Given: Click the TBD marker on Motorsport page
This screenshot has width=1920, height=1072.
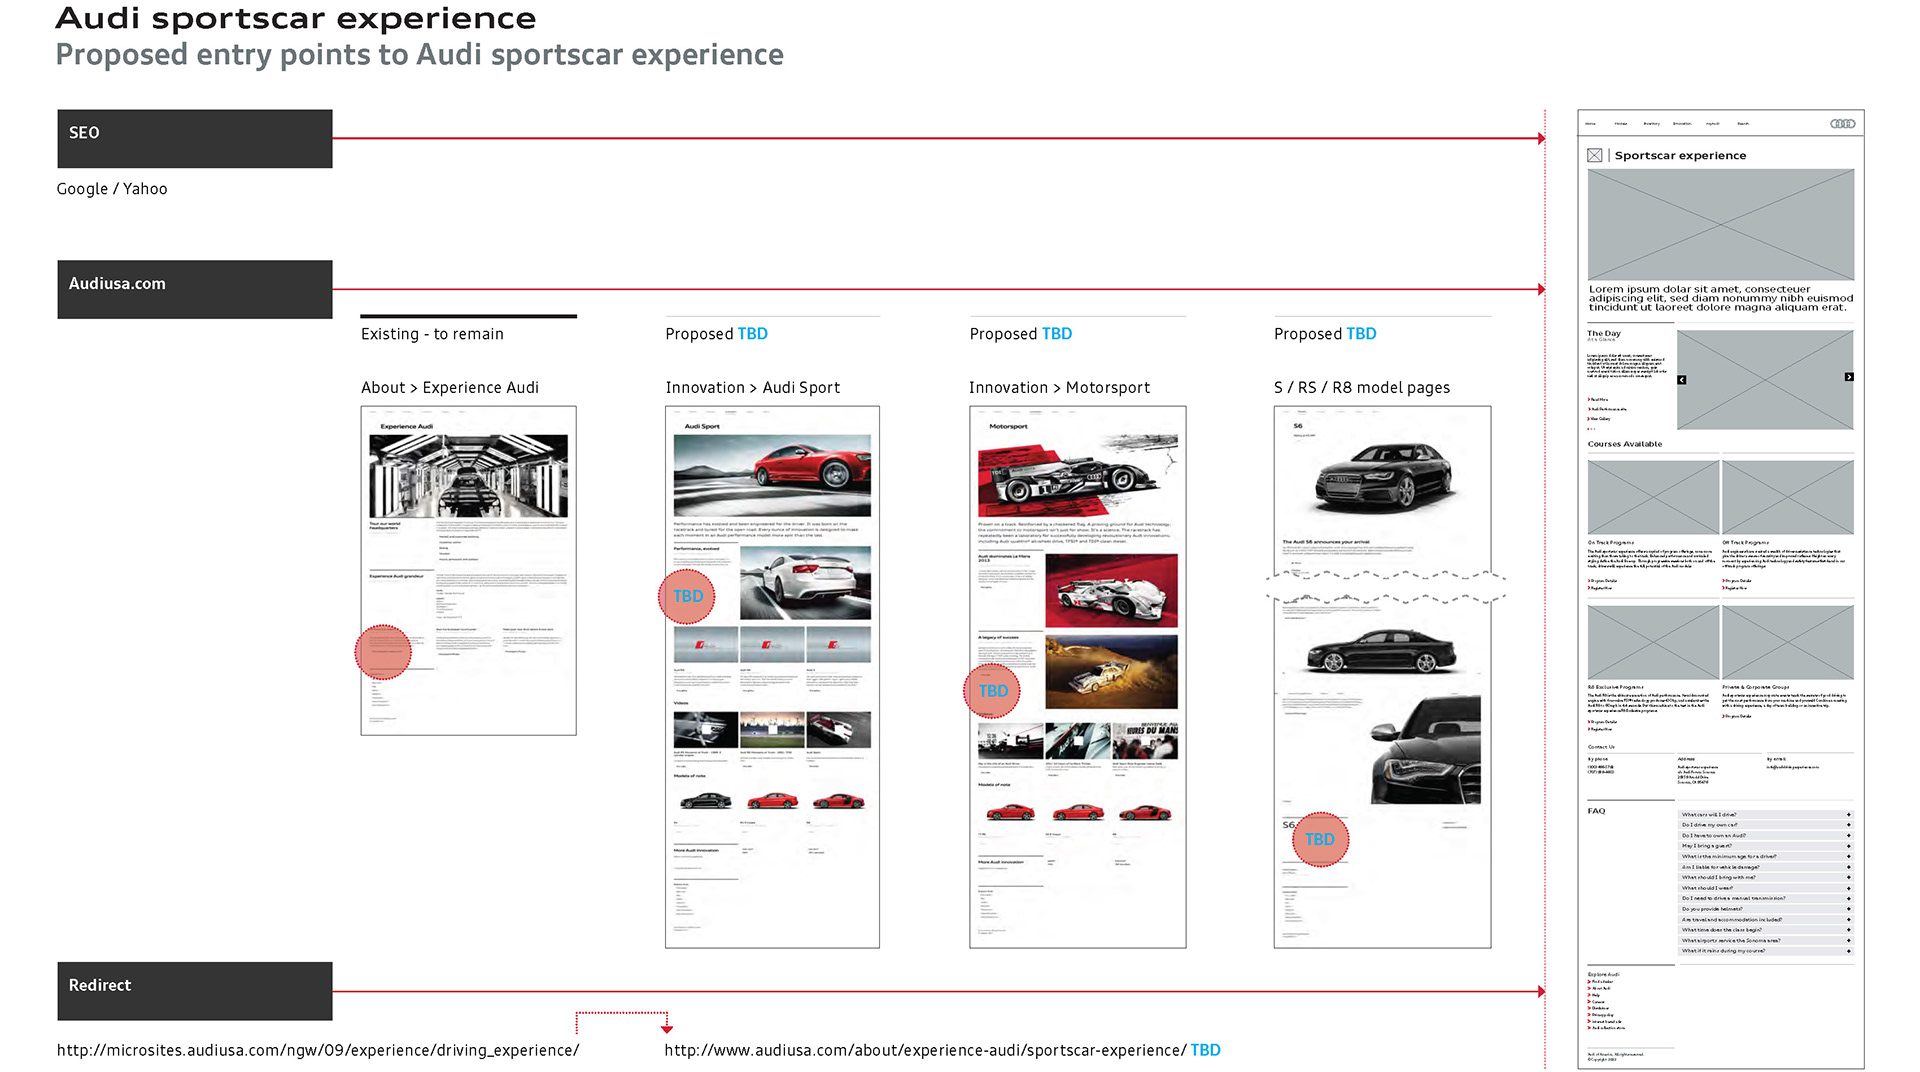Looking at the screenshot, I should pyautogui.click(x=992, y=691).
